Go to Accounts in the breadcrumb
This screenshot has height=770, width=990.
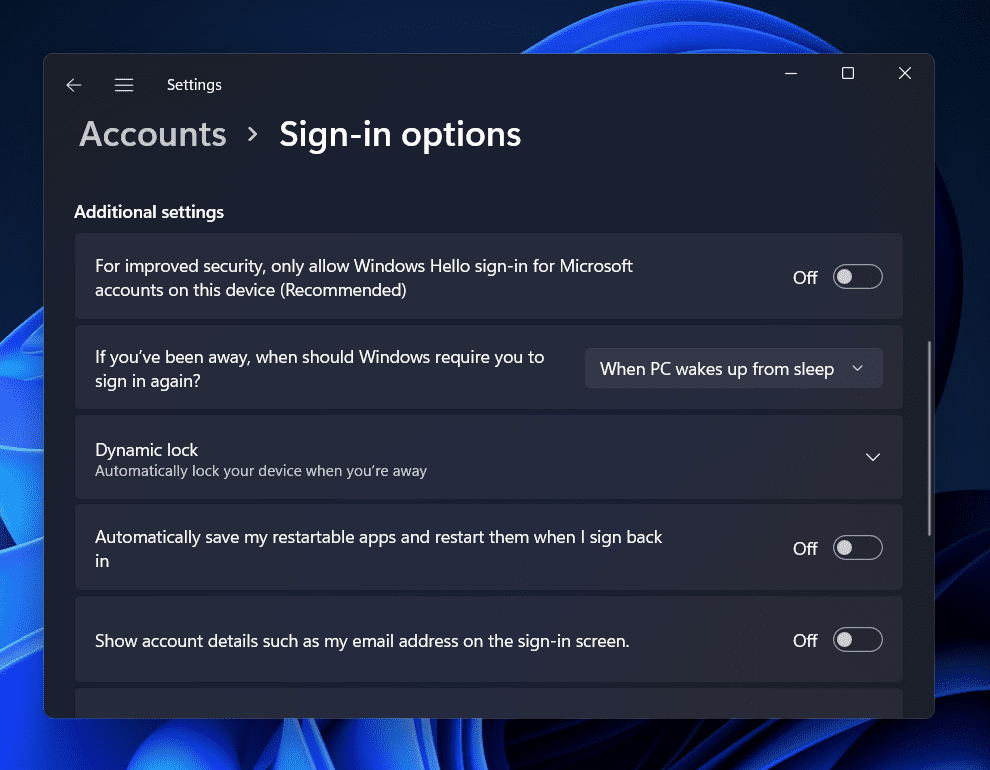[x=153, y=134]
